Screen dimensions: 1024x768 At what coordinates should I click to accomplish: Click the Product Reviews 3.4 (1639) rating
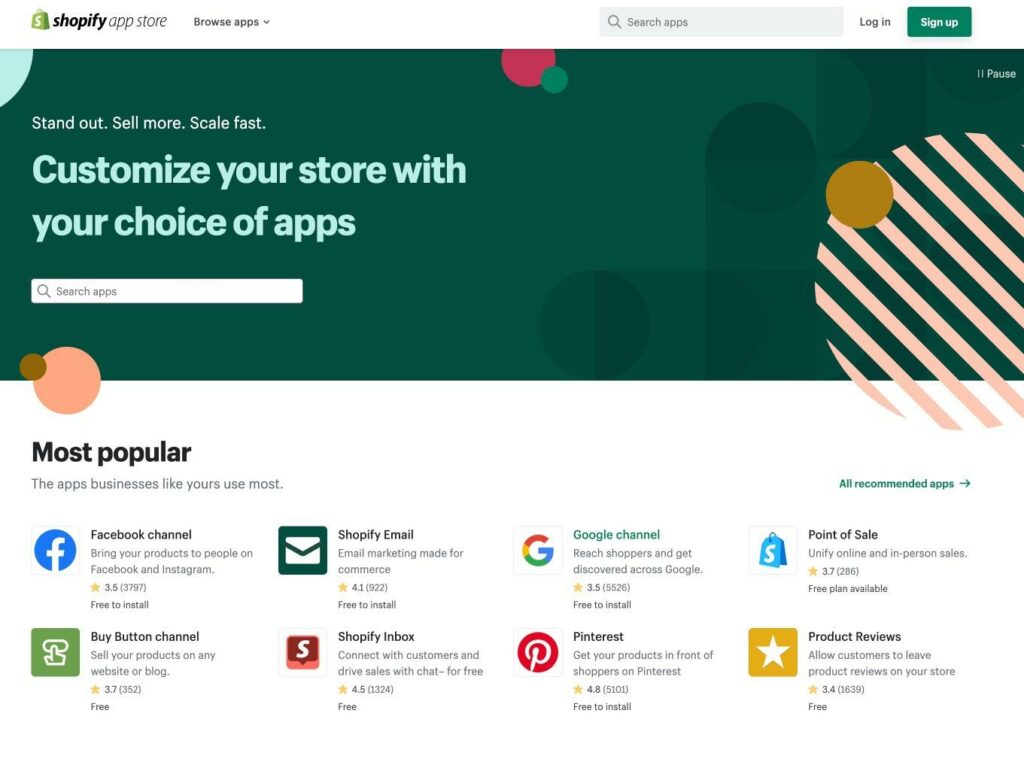coord(836,689)
